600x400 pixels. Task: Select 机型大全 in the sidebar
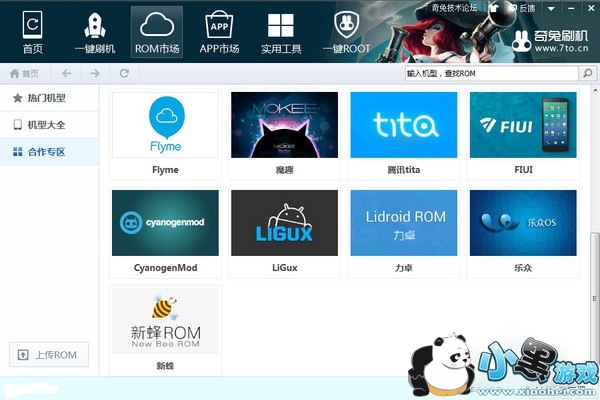(x=49, y=125)
